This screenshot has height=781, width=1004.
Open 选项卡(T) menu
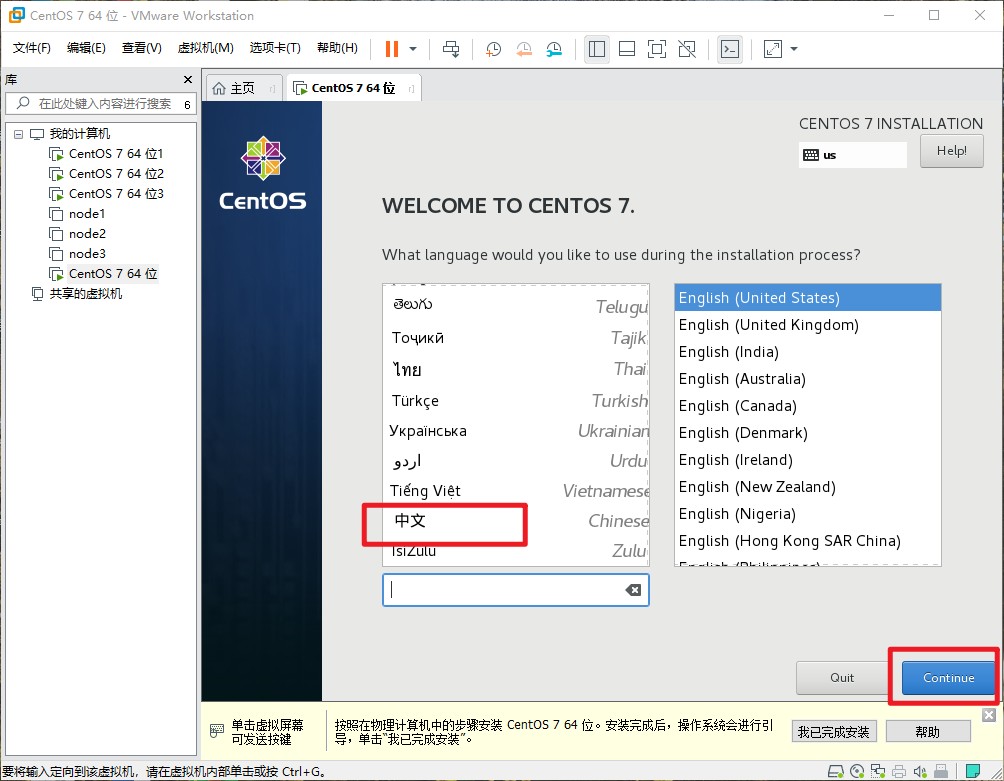tap(275, 48)
